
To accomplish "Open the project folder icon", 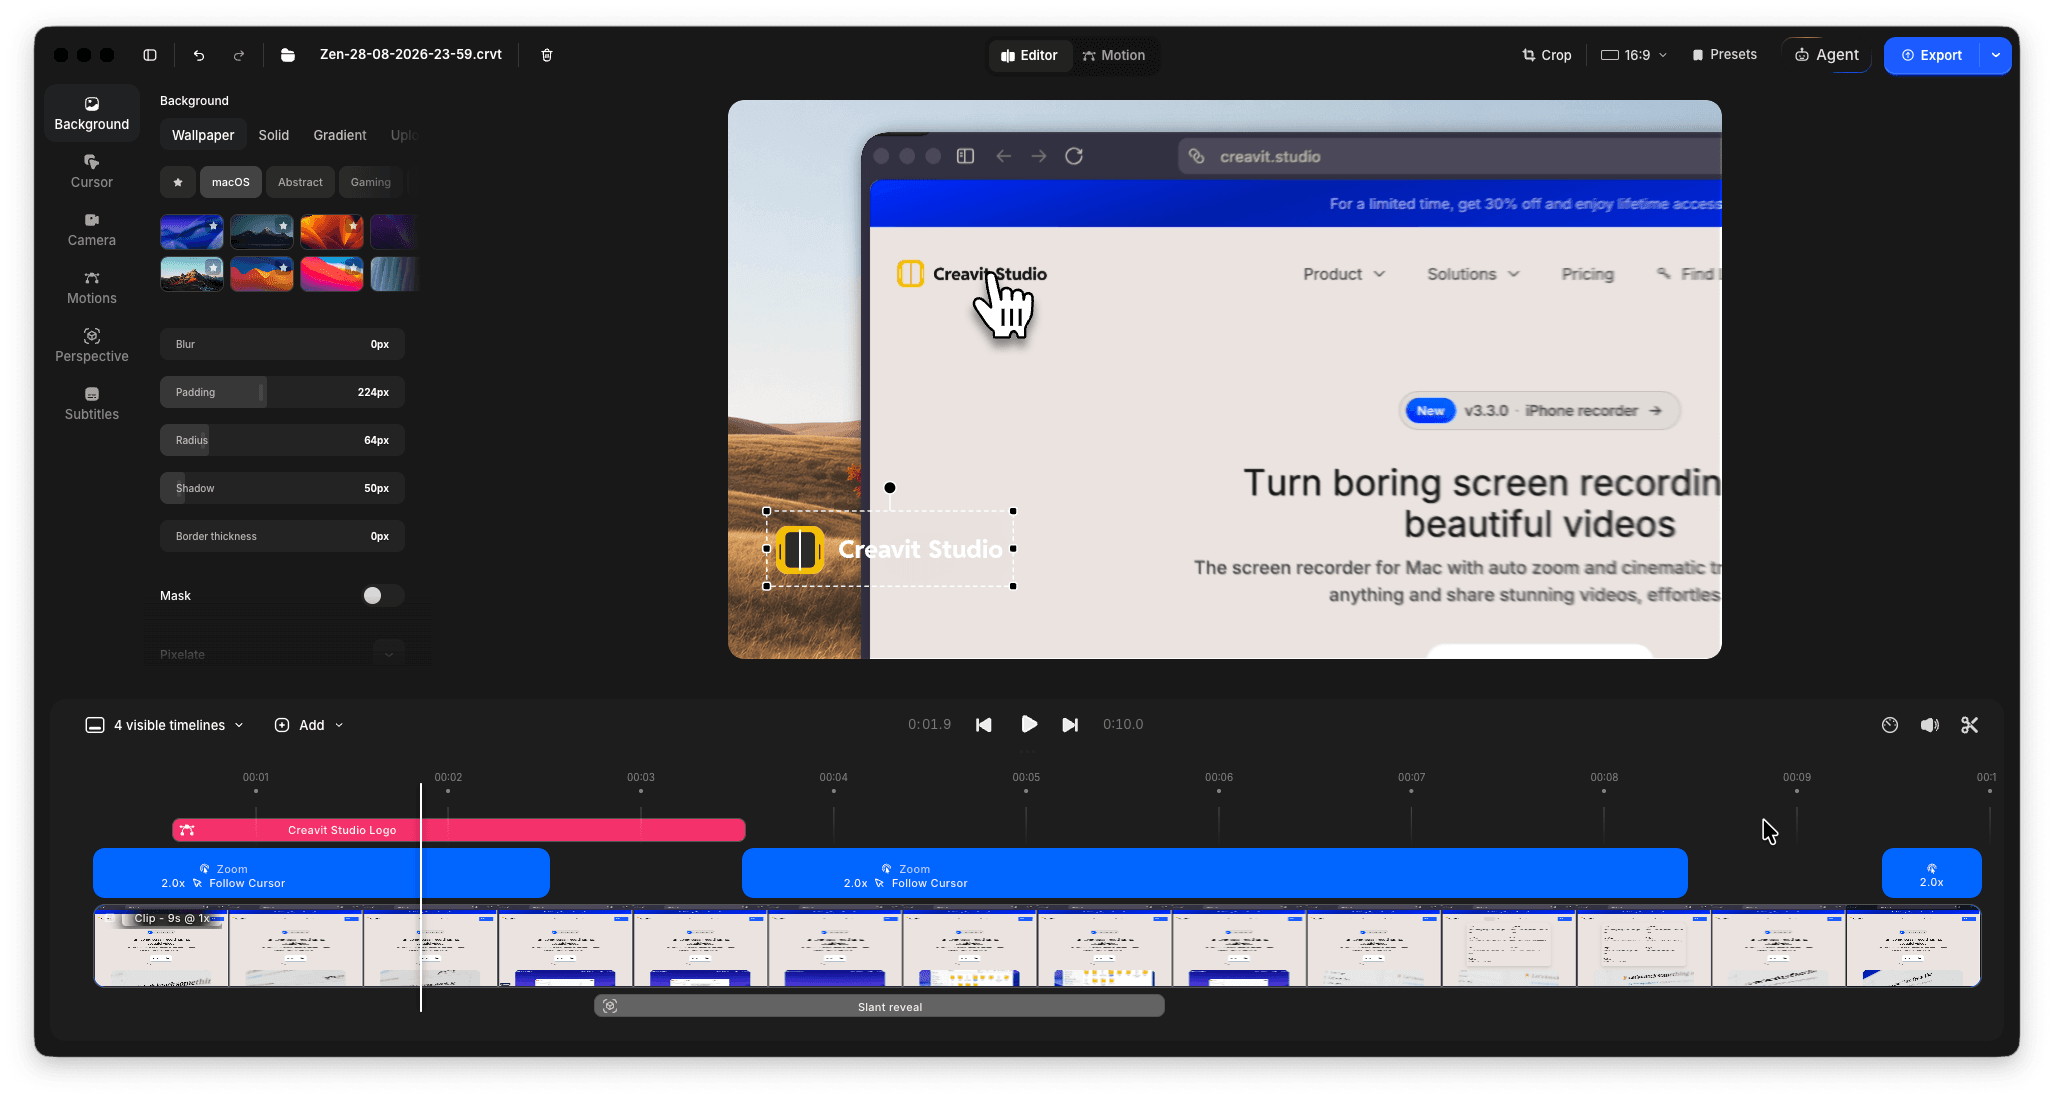I will [288, 55].
